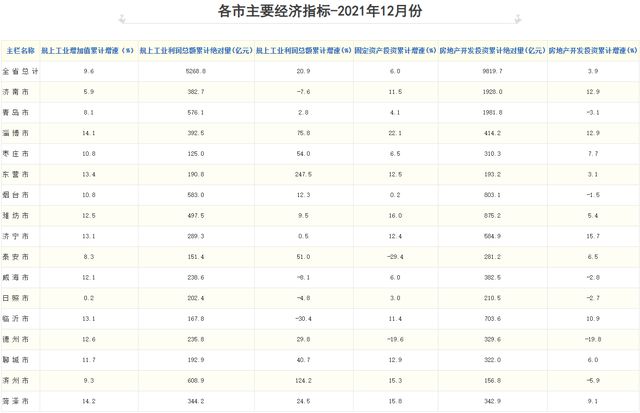Click 菏泽市 industrial growth value 14.2
This screenshot has height=413, width=640.
coord(89,401)
